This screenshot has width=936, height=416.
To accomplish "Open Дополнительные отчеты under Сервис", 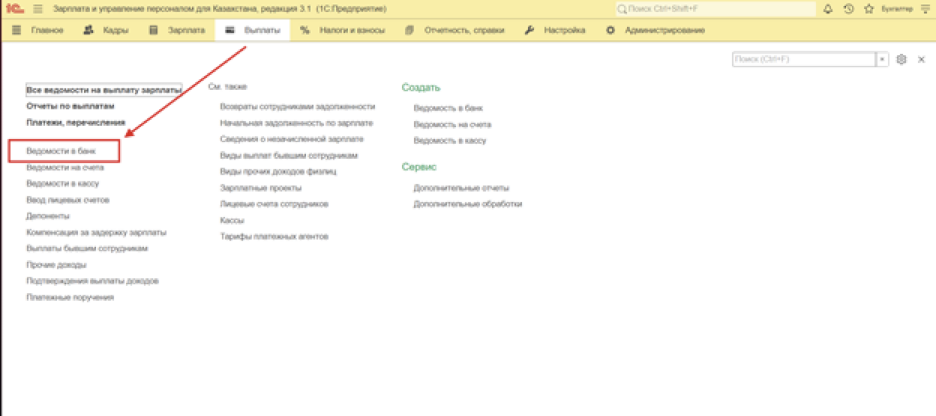I will click(x=461, y=187).
